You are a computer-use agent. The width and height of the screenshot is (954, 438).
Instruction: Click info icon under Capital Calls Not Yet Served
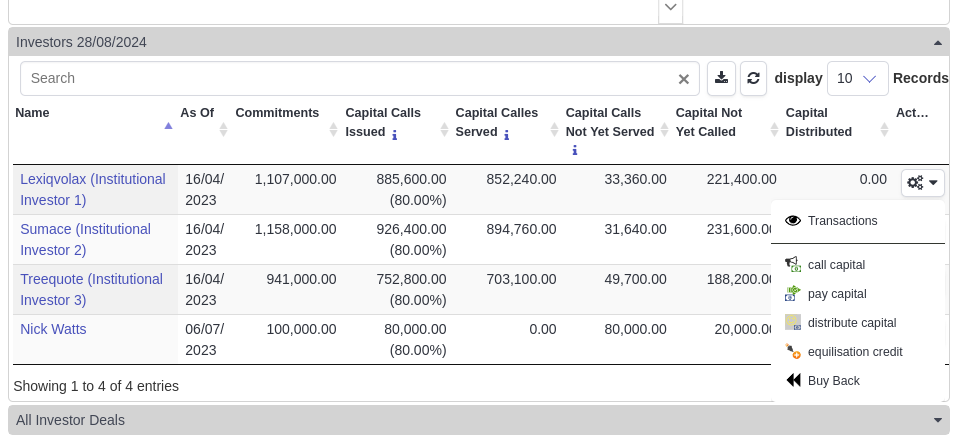coord(574,151)
